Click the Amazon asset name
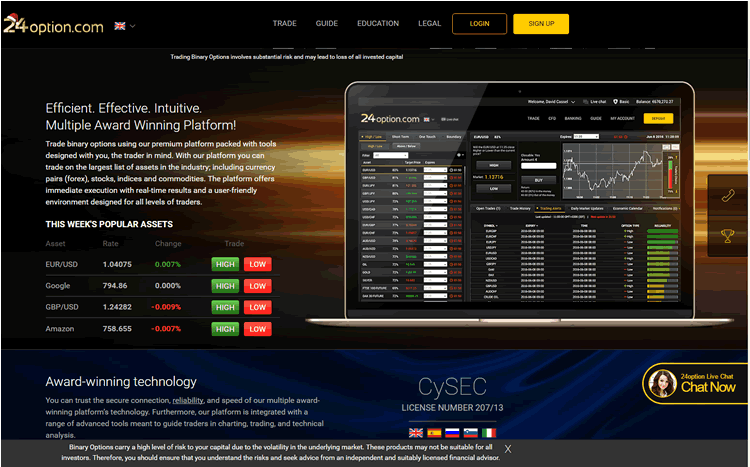 click(60, 329)
